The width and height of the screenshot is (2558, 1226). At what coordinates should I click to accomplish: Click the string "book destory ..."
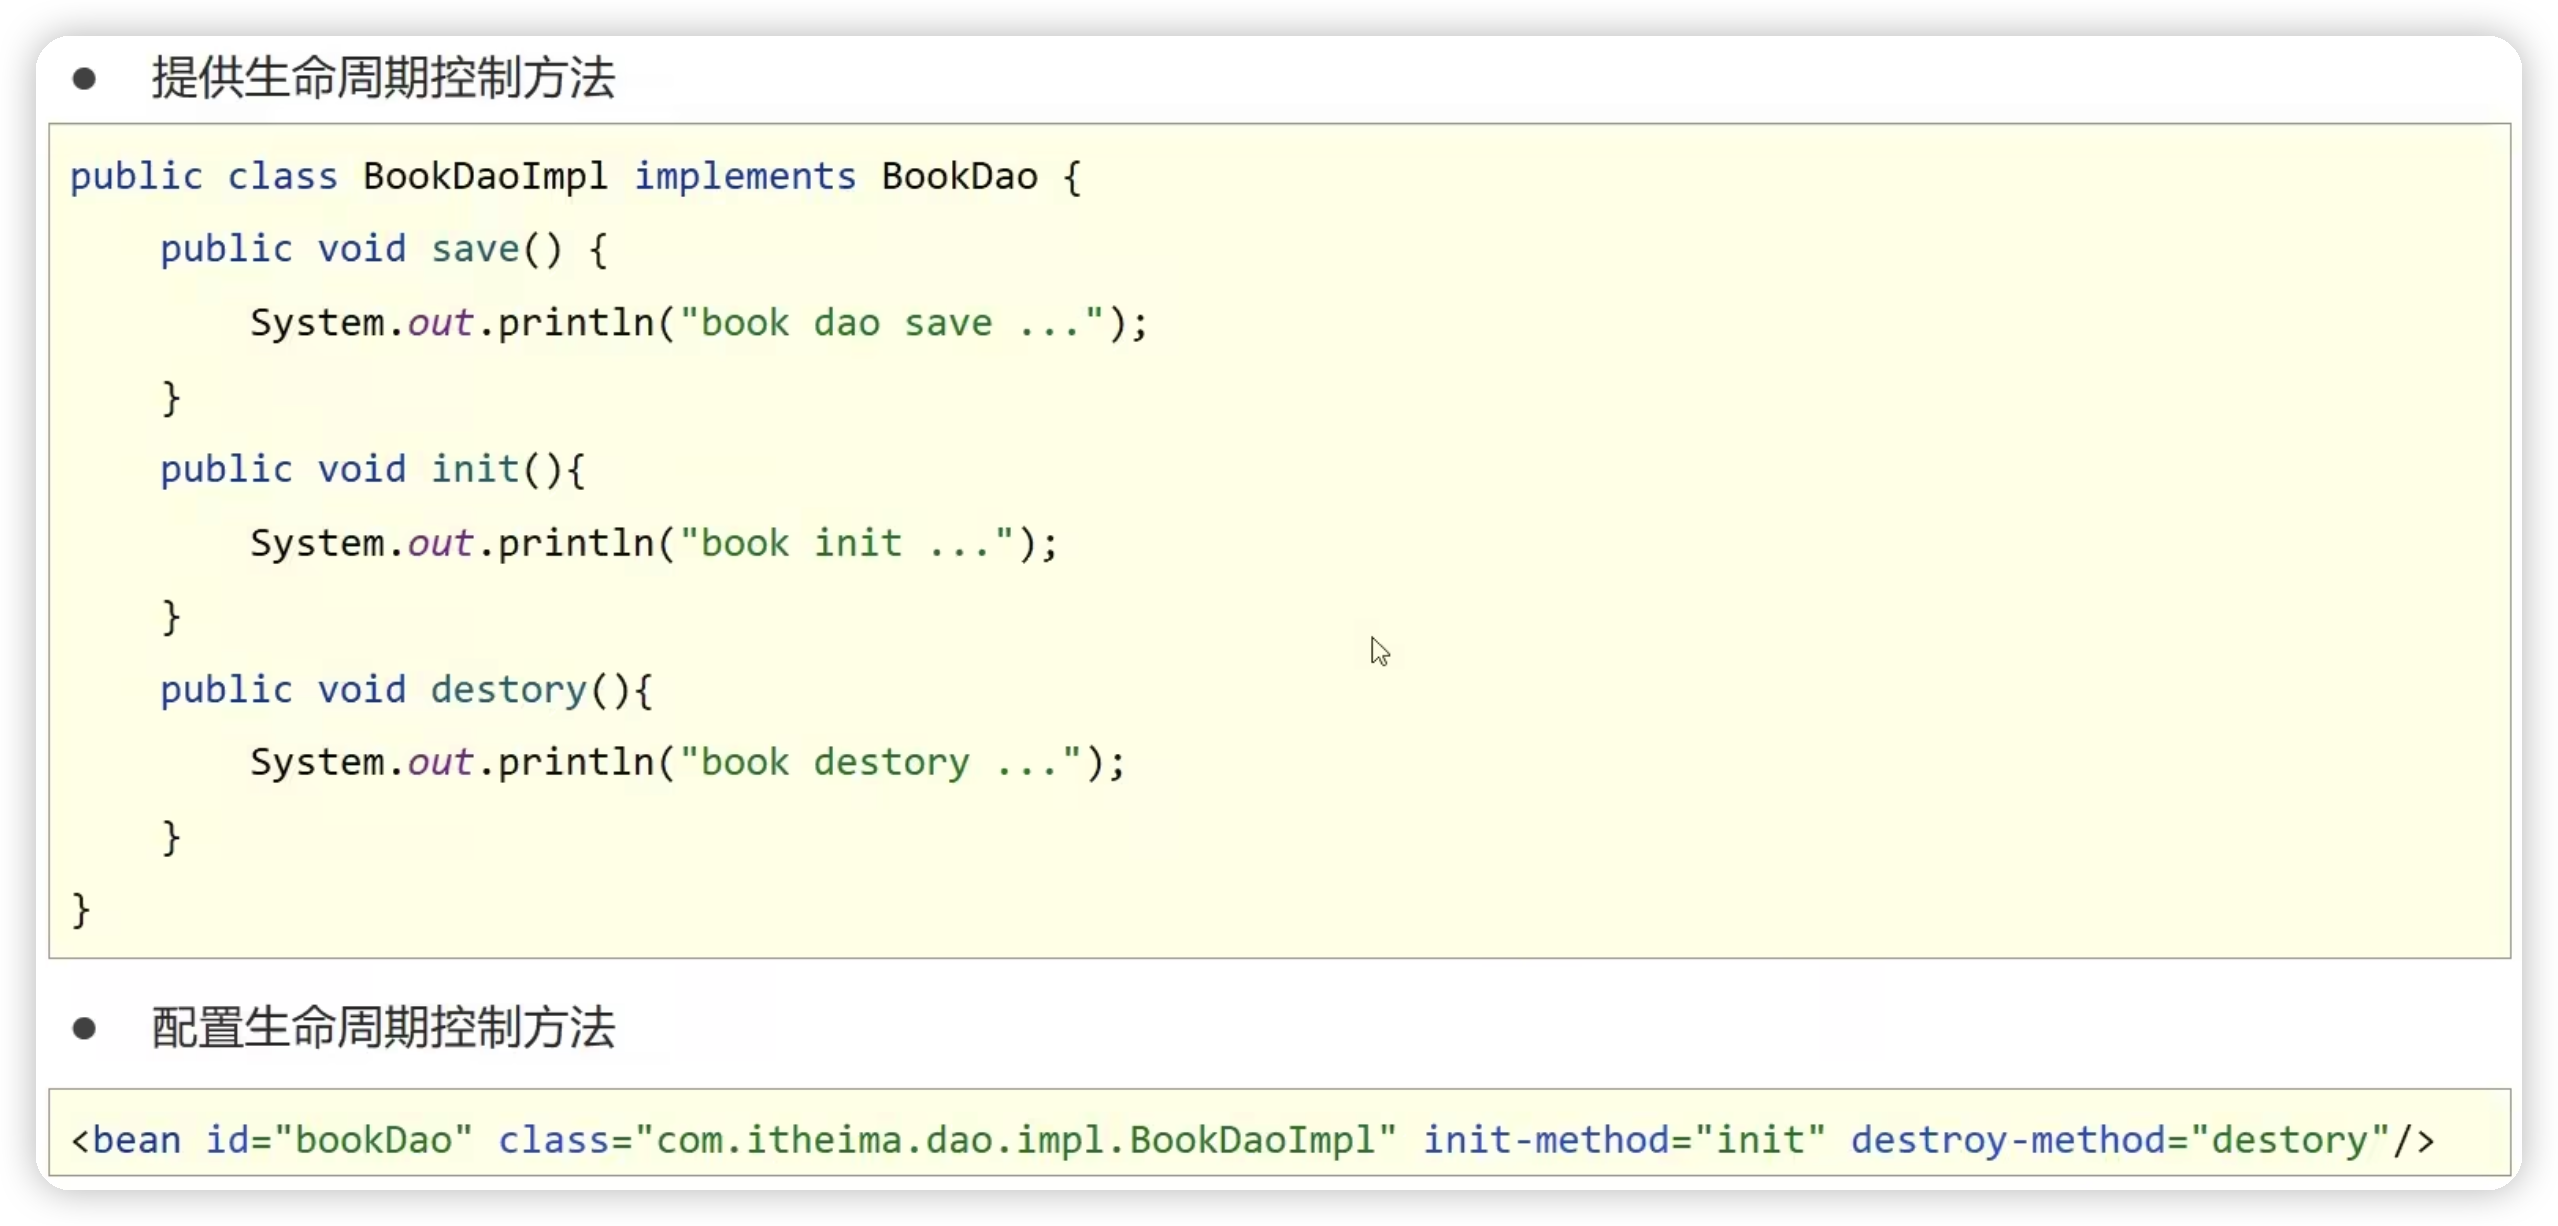pyautogui.click(x=880, y=763)
